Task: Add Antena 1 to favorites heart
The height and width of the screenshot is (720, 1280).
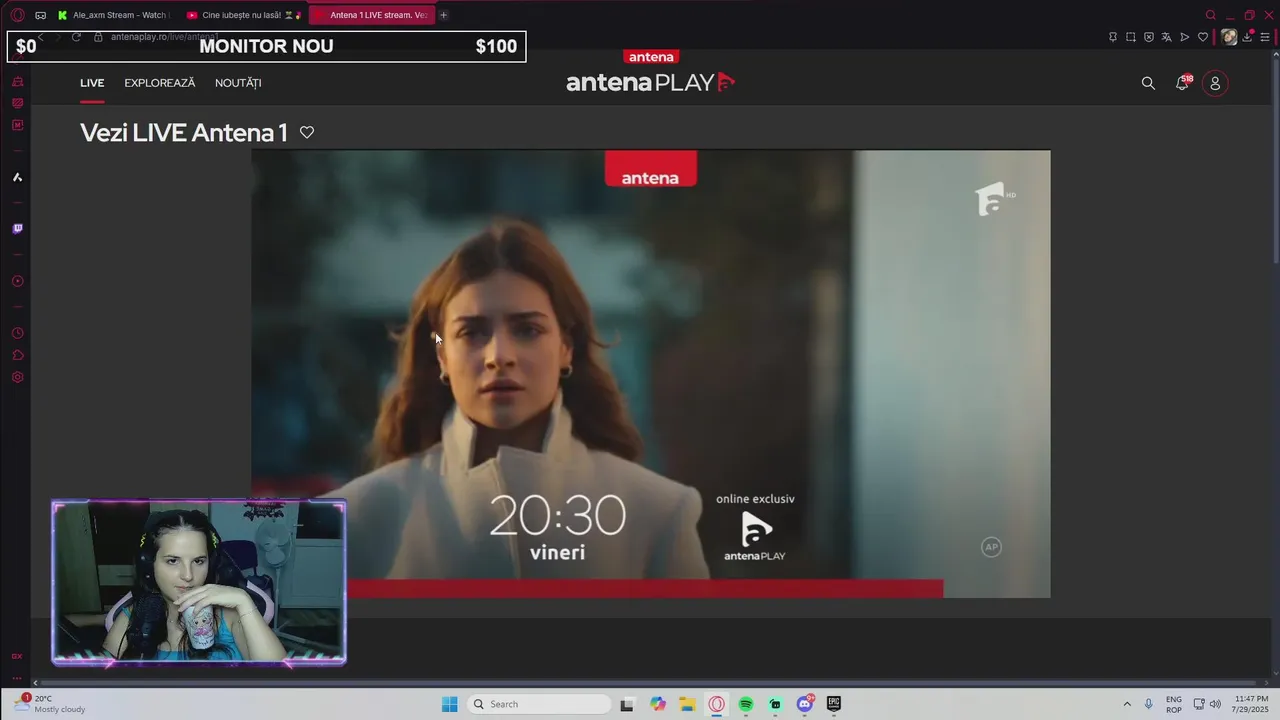Action: [x=307, y=133]
